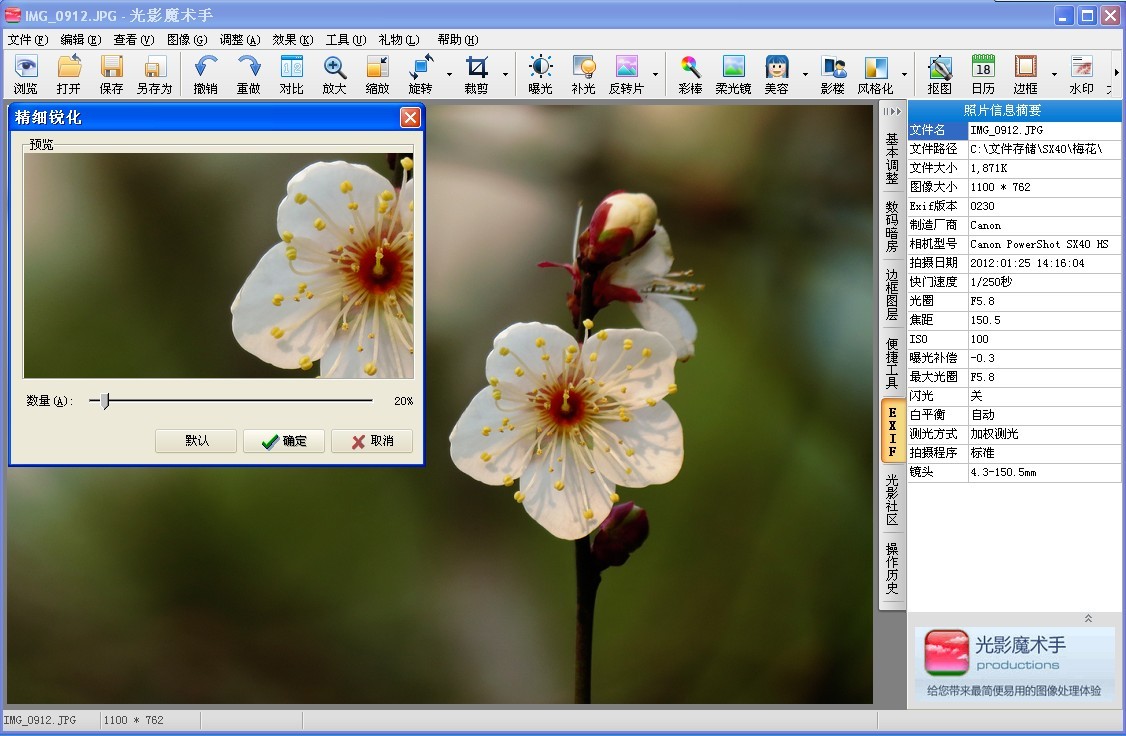Zoom in using the 放大 magnifier icon

(334, 74)
